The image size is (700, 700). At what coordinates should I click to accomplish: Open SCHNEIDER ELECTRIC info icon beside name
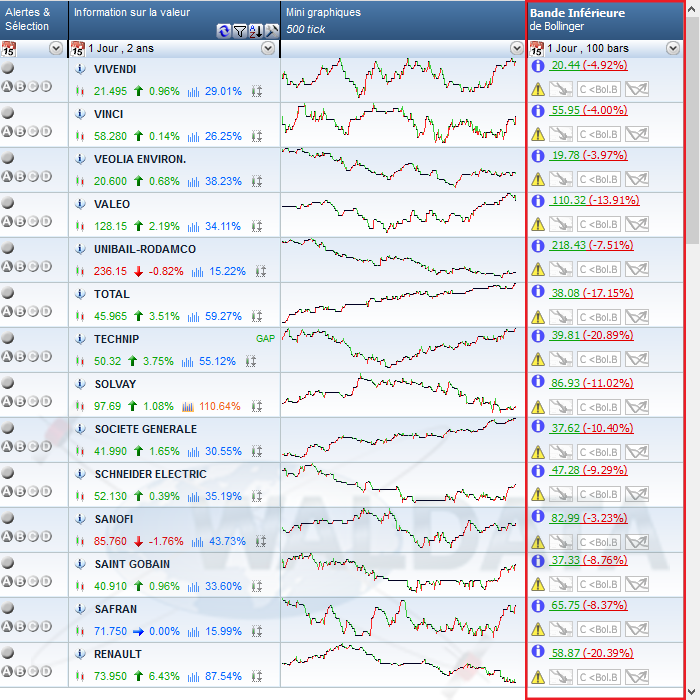(x=80, y=474)
